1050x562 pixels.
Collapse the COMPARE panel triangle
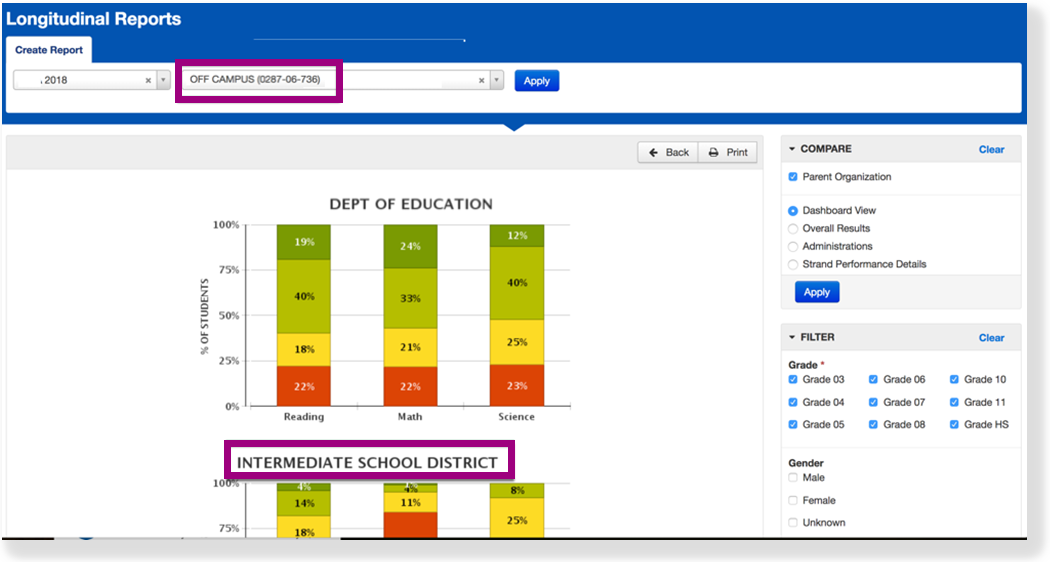792,149
